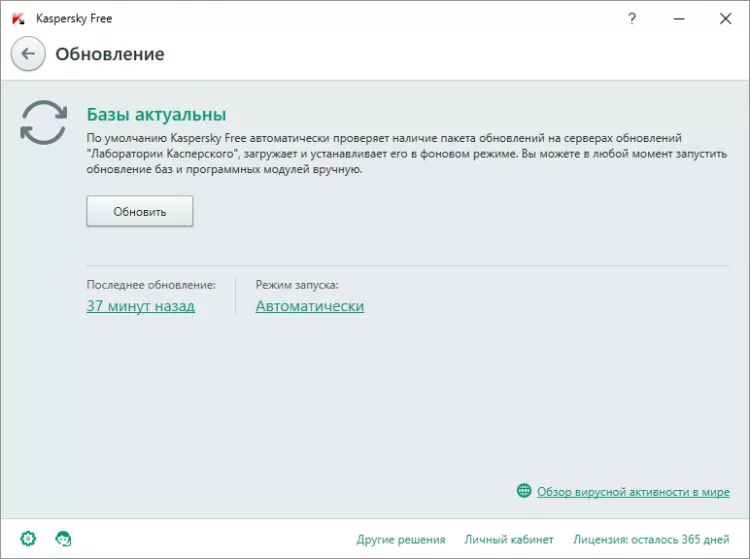This screenshot has height=559, width=750.
Task: Open Личный кабинет in the footer
Action: (x=509, y=539)
